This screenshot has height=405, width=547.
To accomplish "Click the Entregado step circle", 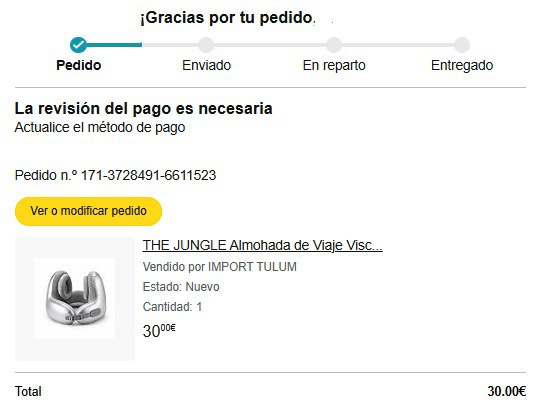I will (x=462, y=45).
